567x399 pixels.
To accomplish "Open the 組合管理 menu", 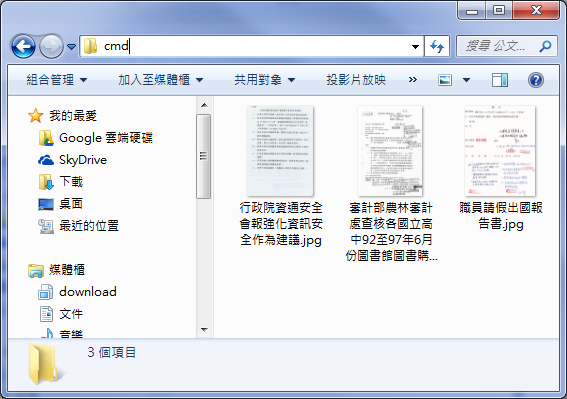I will pyautogui.click(x=56, y=80).
